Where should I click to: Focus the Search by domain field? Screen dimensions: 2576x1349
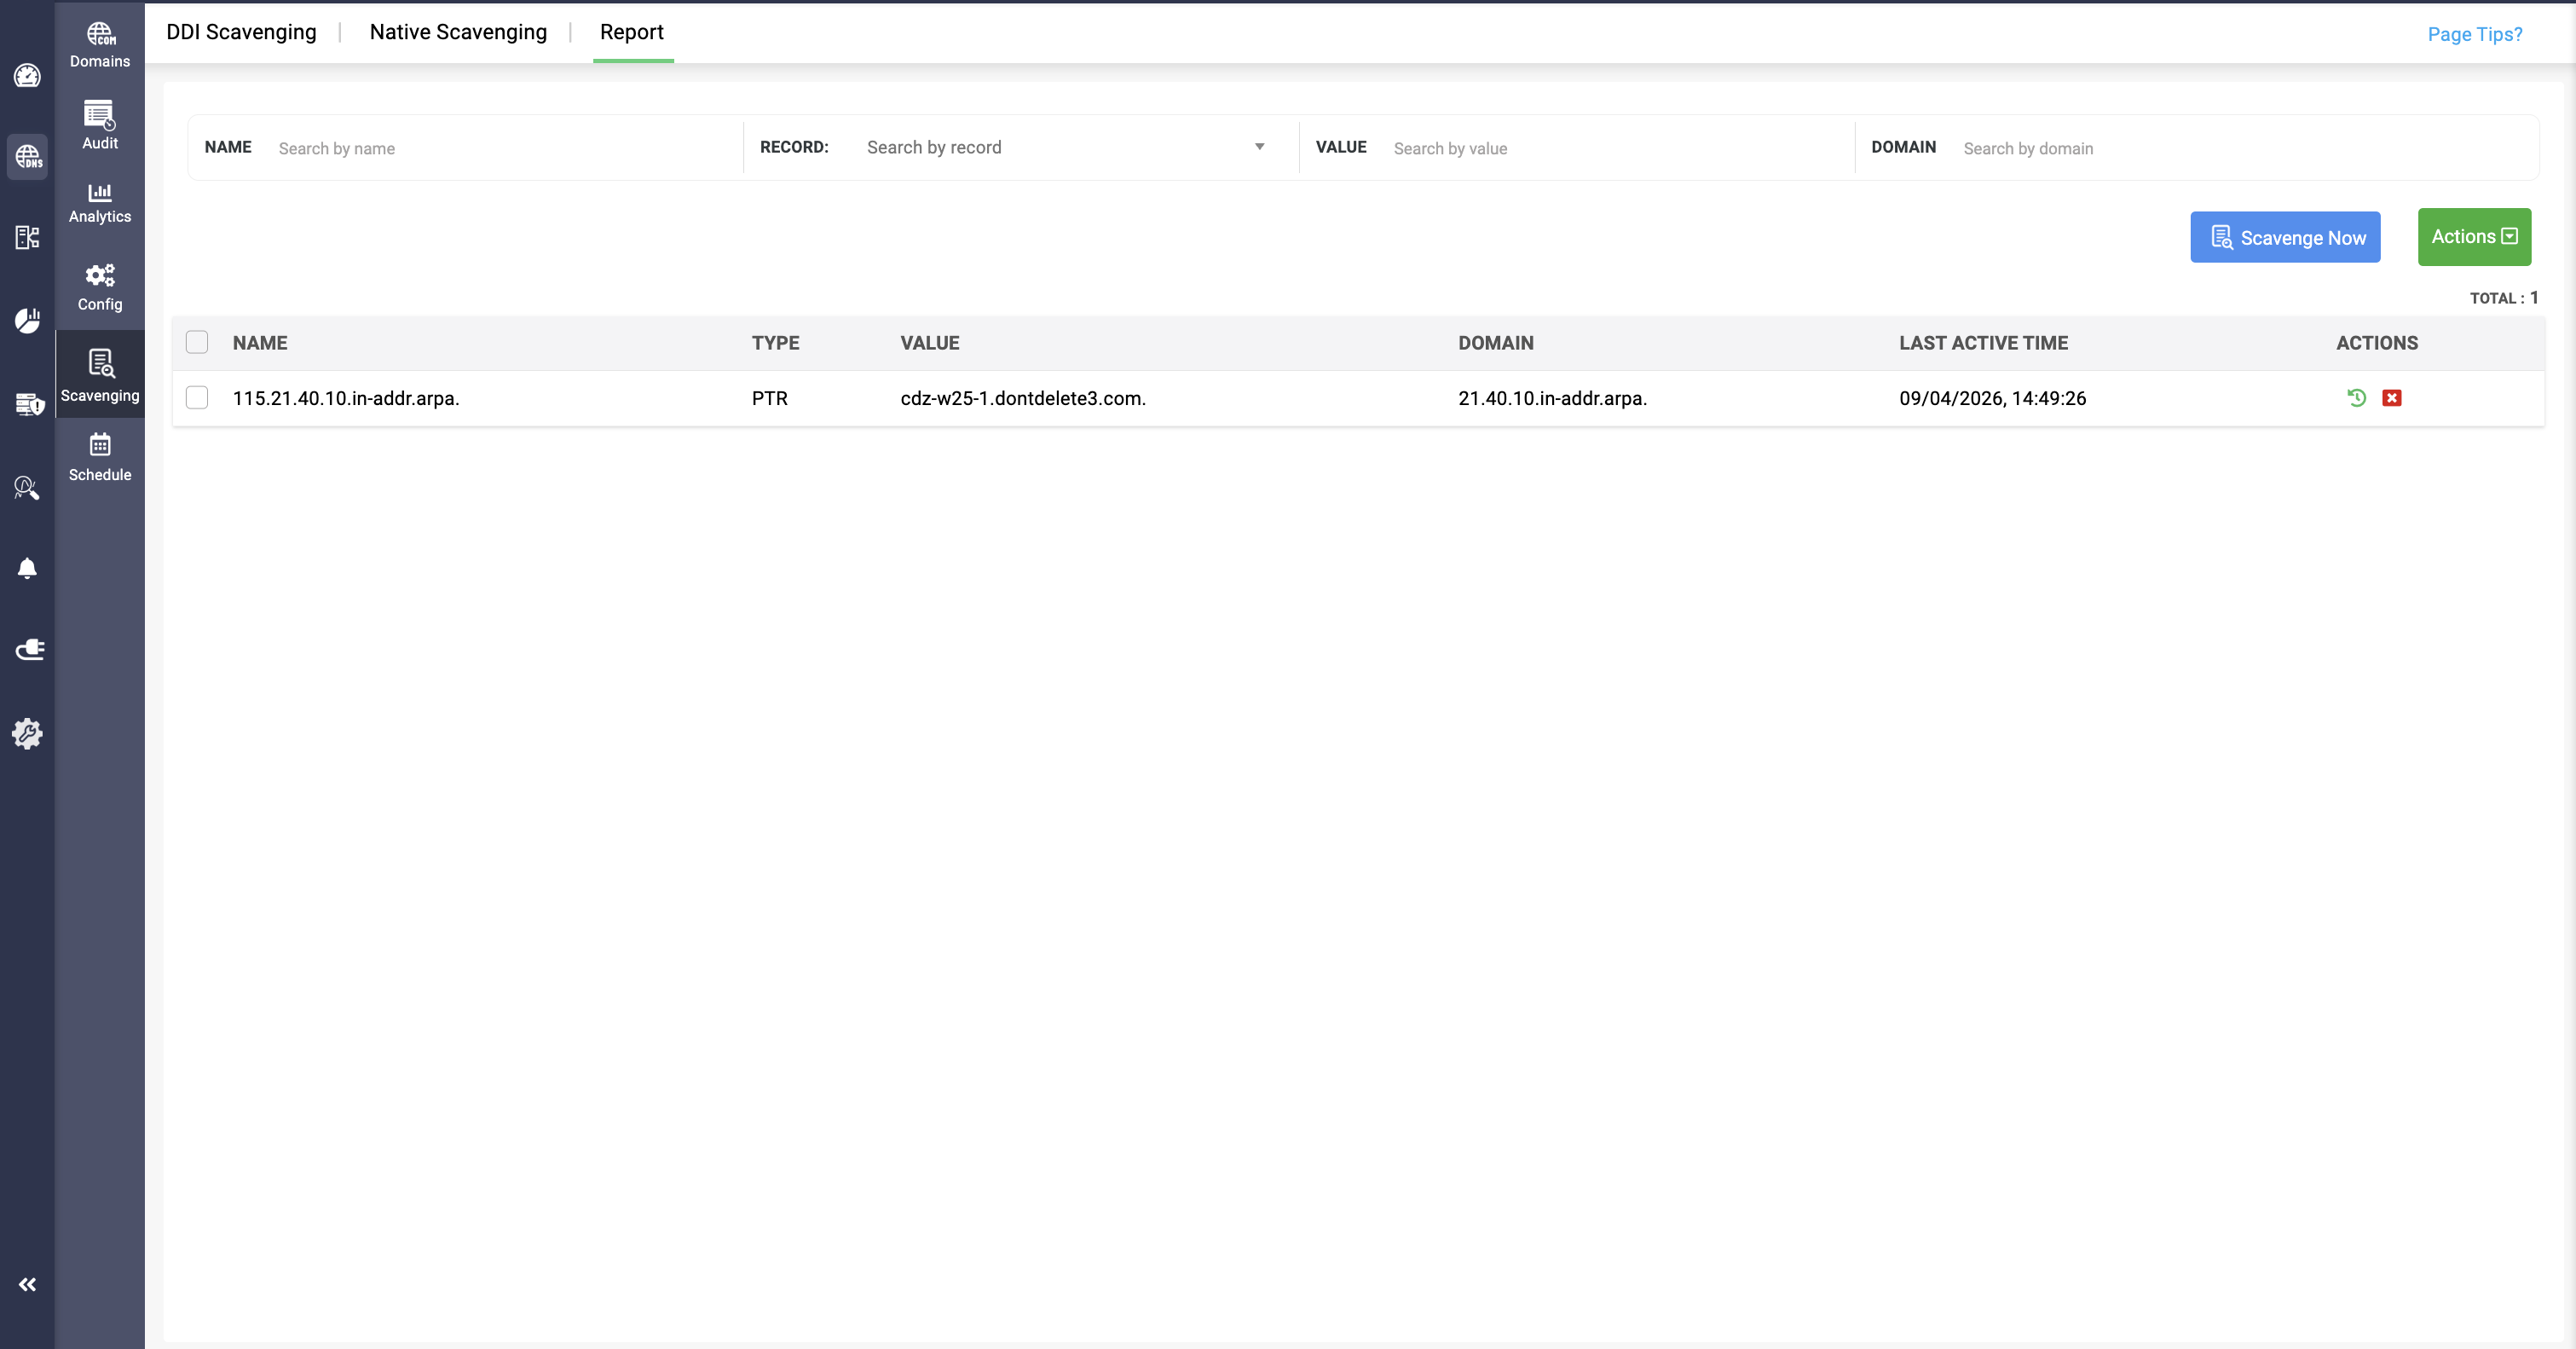point(2245,148)
